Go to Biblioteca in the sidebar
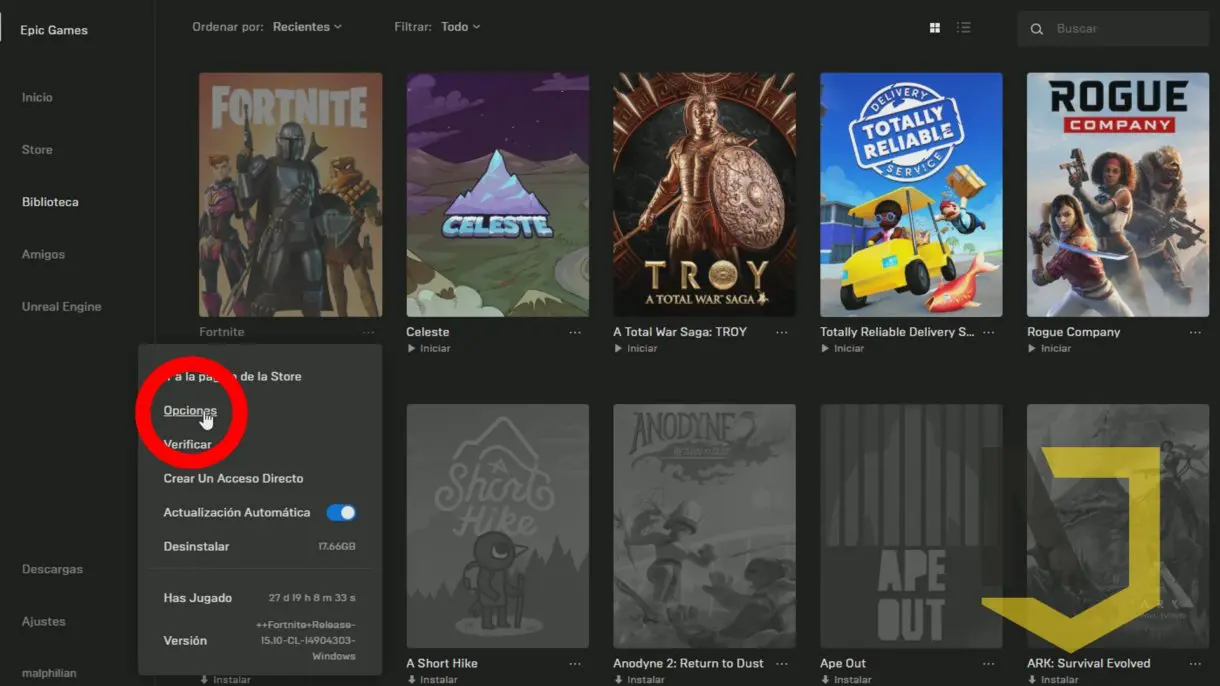This screenshot has height=686, width=1220. [50, 202]
